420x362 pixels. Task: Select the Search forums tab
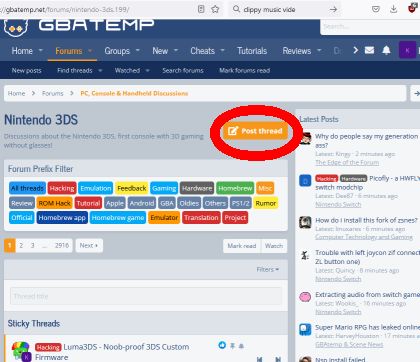click(x=183, y=70)
